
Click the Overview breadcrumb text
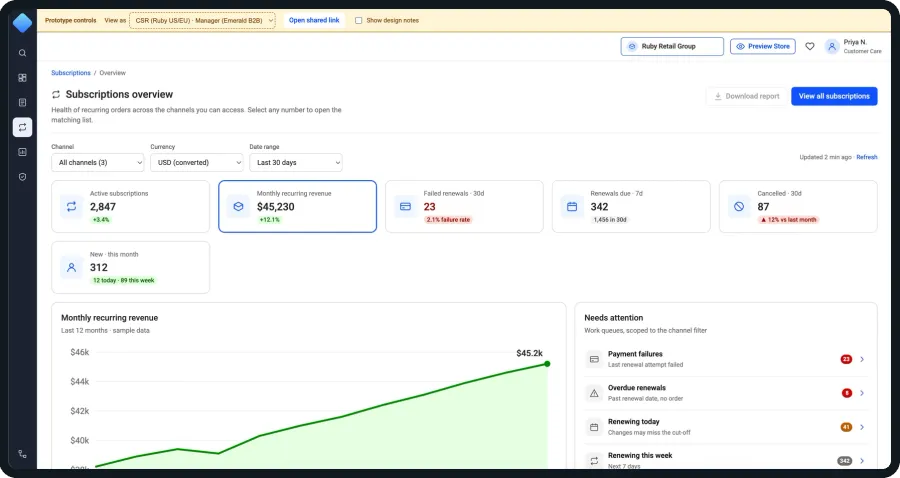[x=112, y=73]
